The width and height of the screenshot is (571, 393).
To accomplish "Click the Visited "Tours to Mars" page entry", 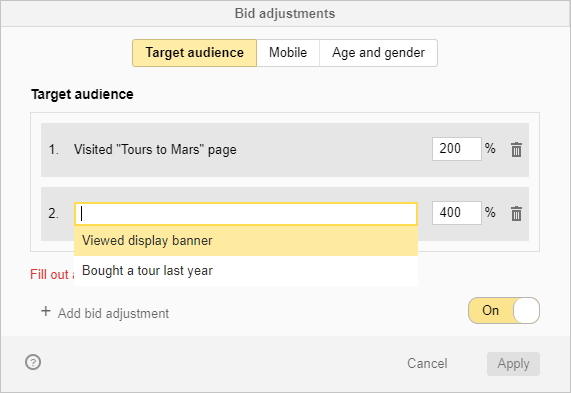I will [155, 149].
